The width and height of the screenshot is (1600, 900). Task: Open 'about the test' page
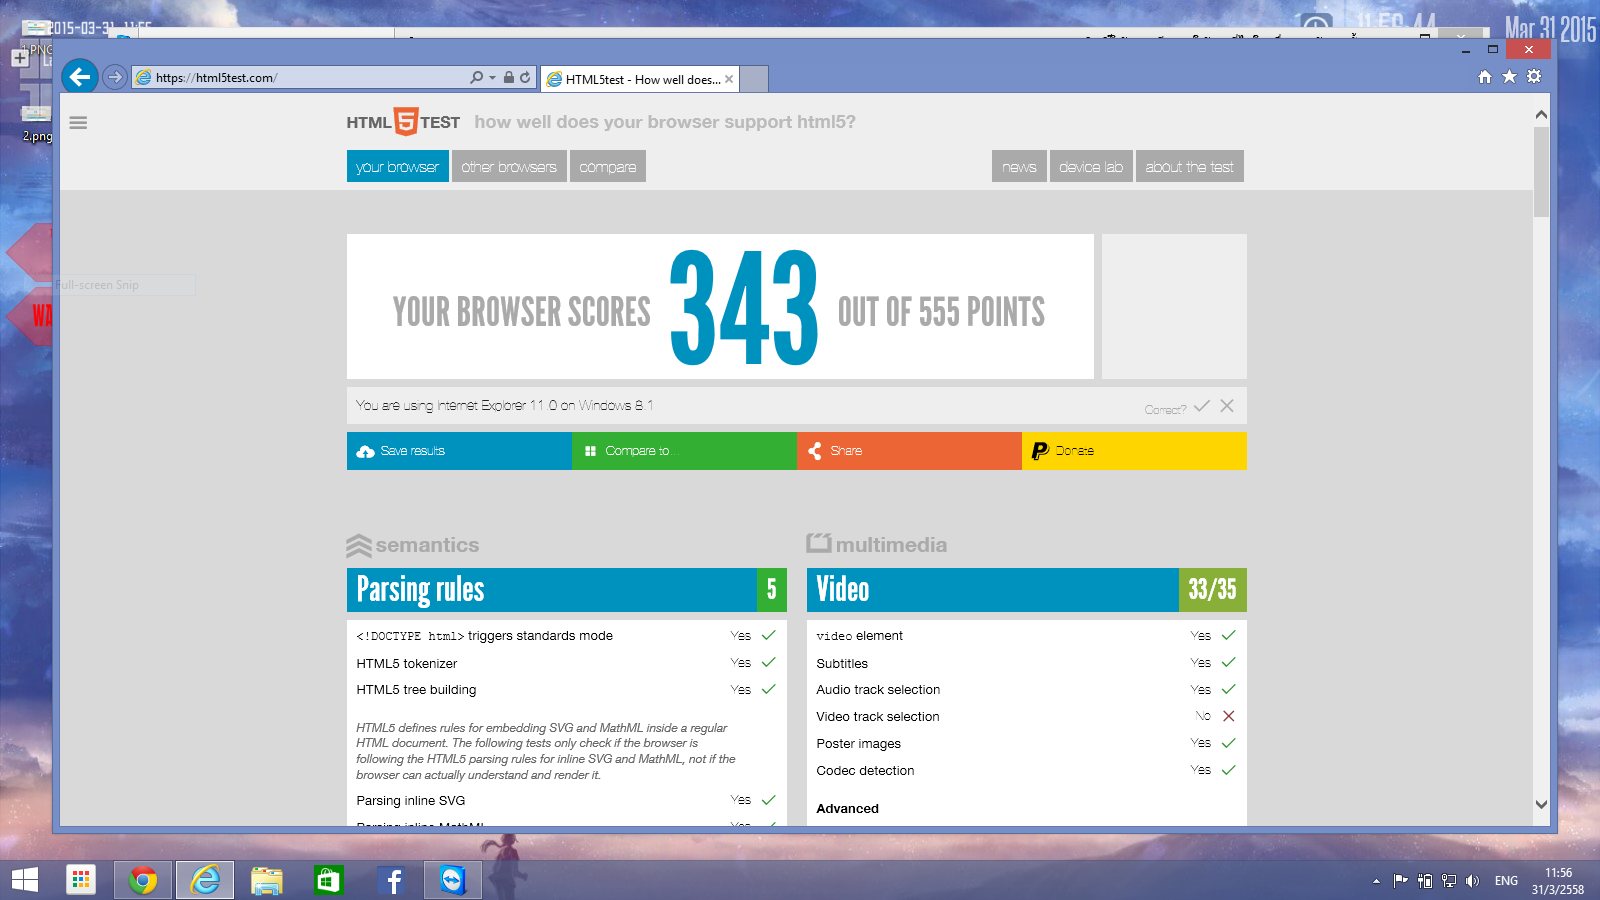pyautogui.click(x=1190, y=167)
